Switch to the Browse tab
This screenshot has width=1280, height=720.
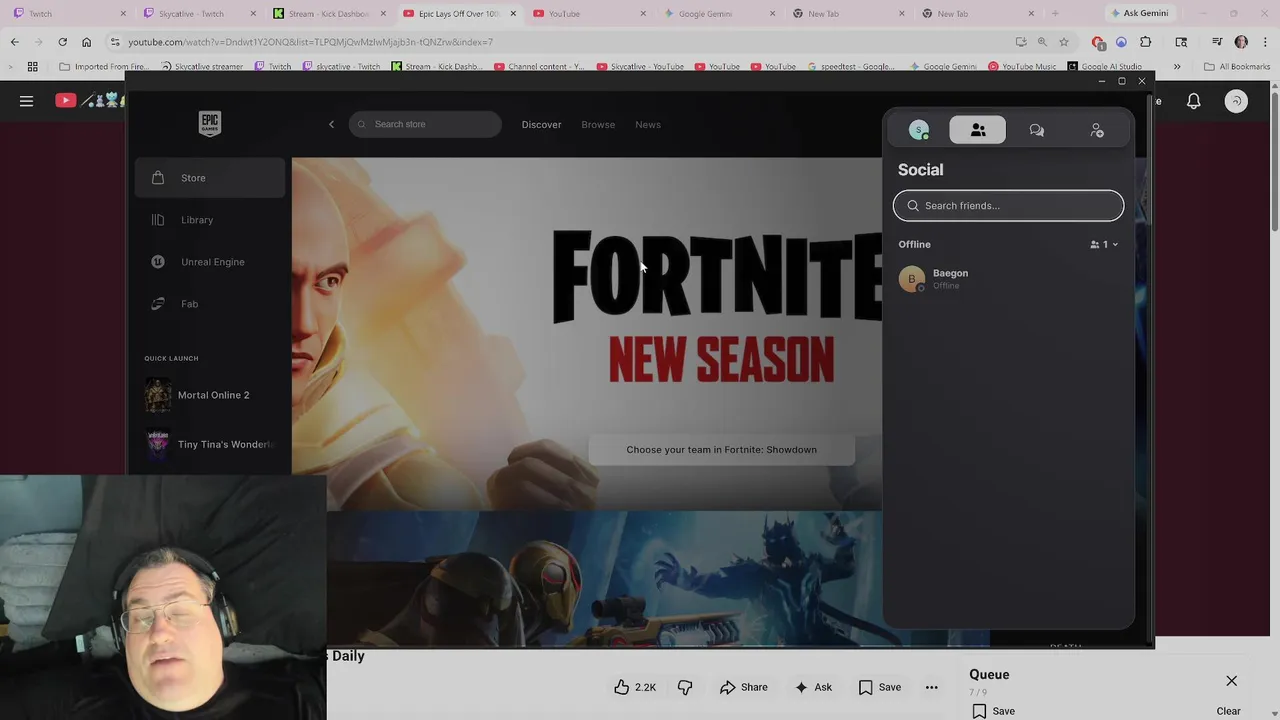[x=598, y=125]
